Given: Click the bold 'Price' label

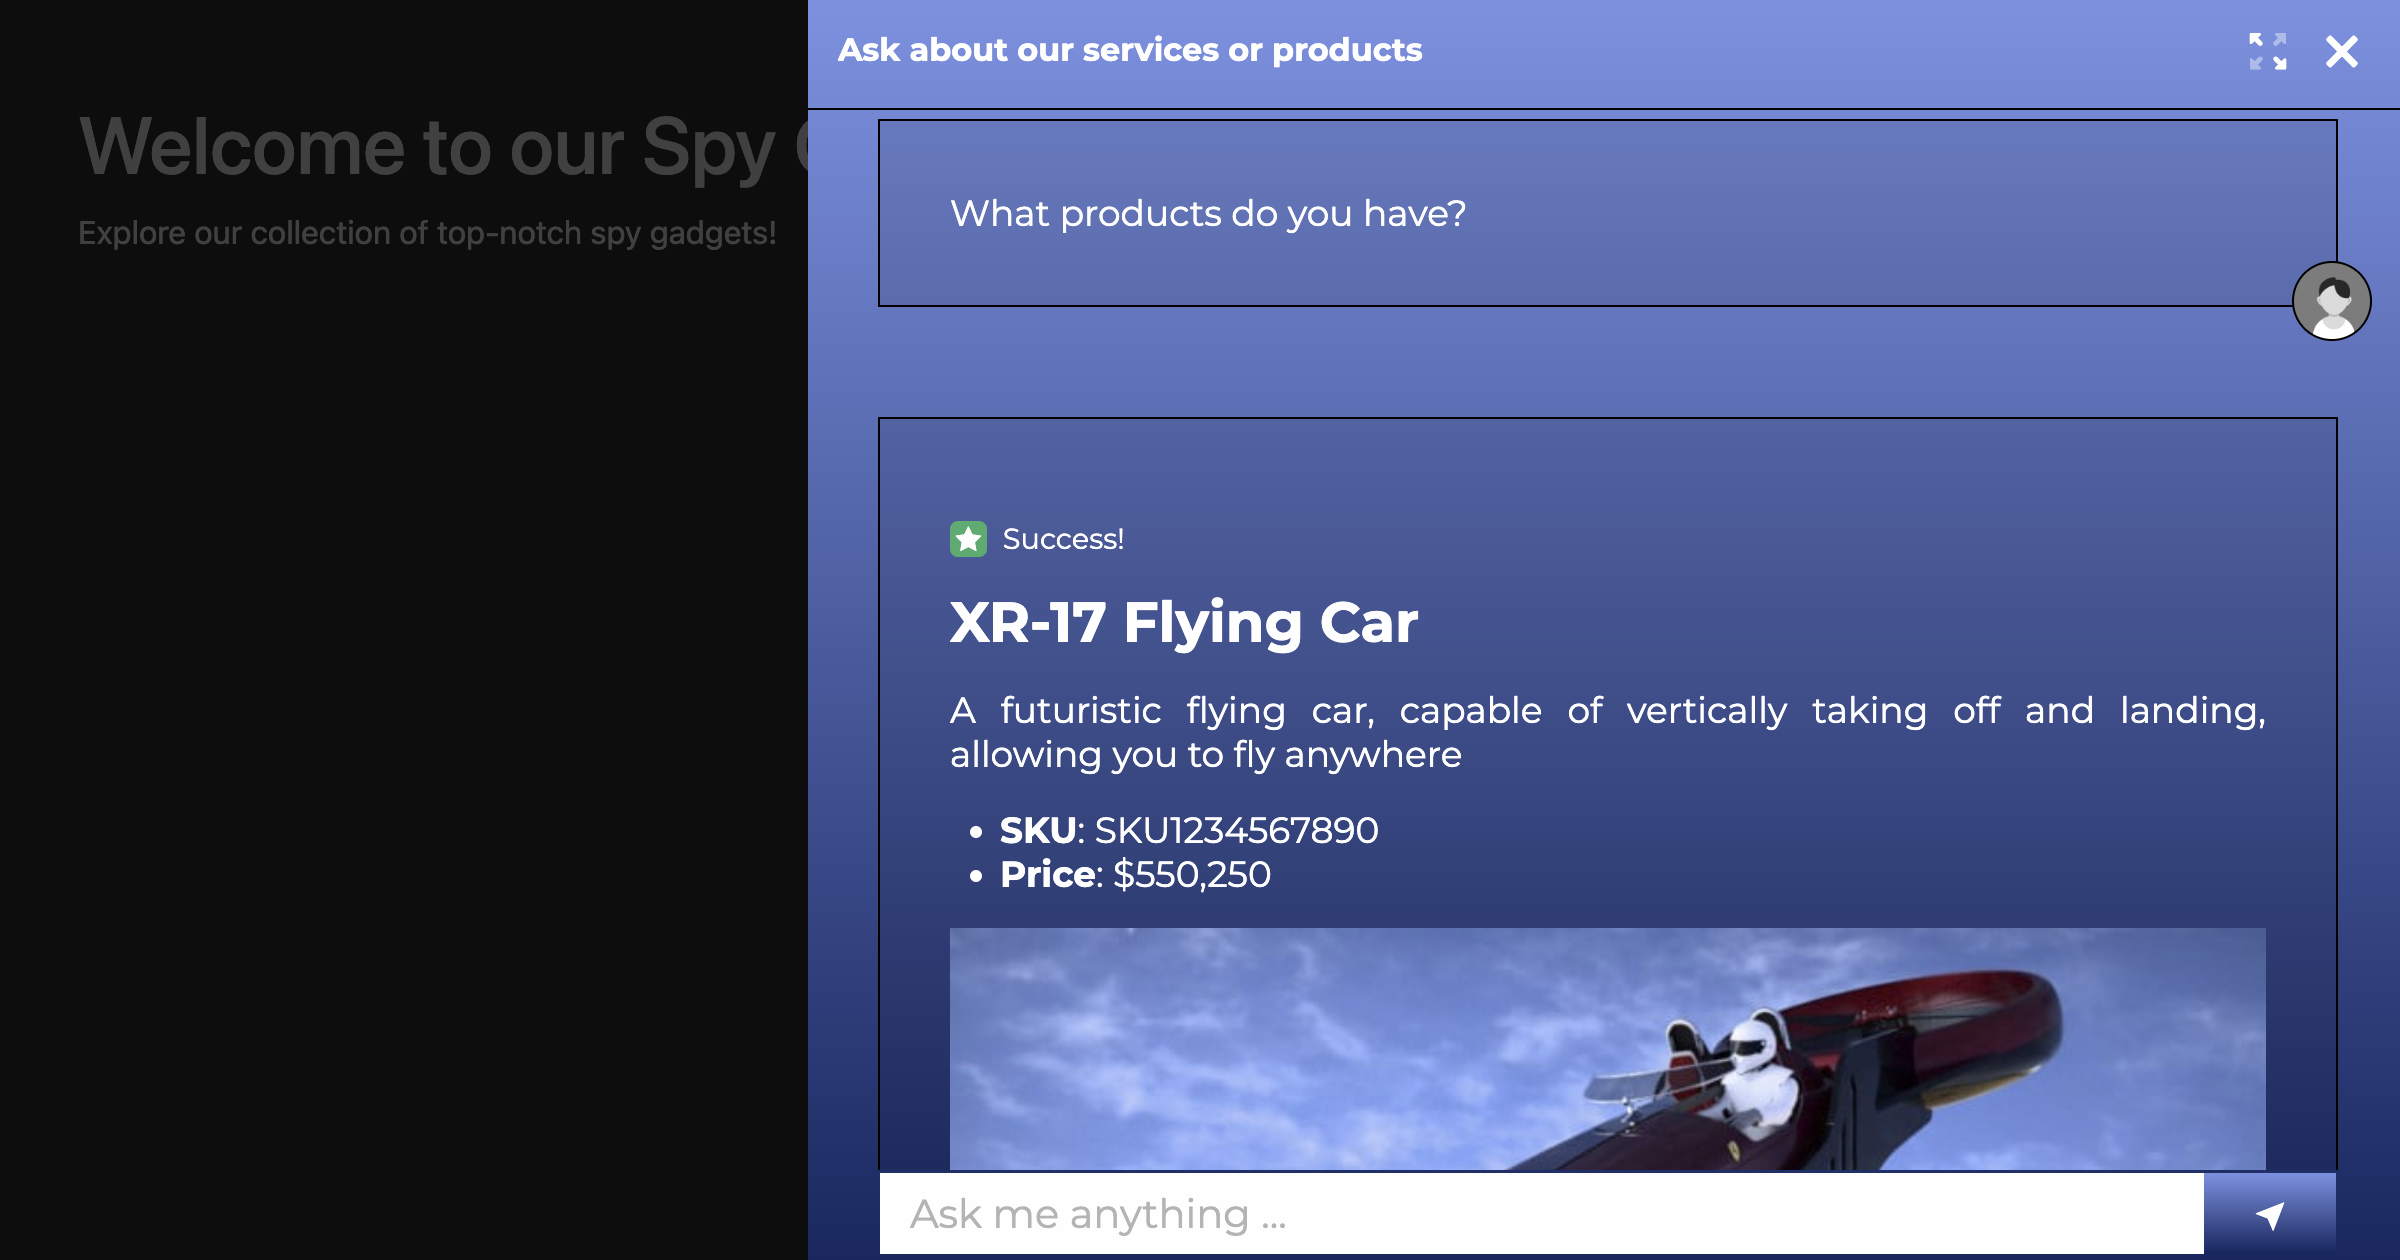Looking at the screenshot, I should point(1048,875).
